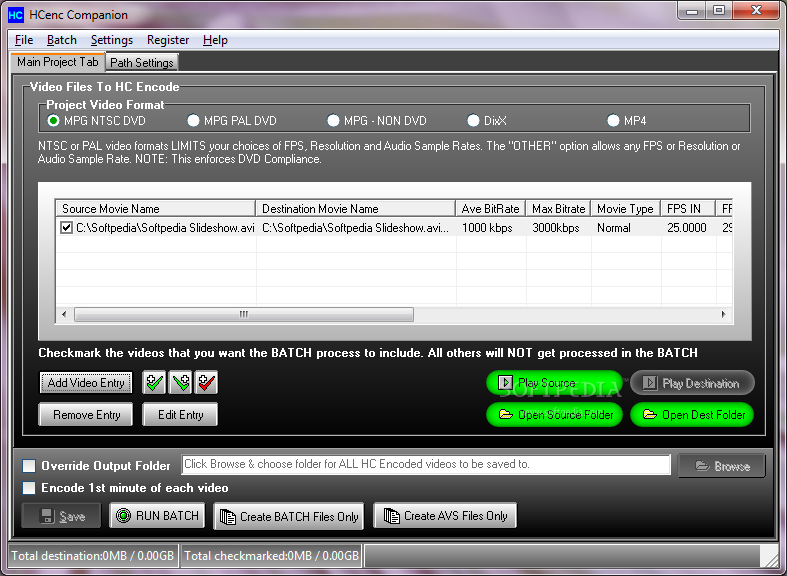Click the FPS IN column header
Image resolution: width=787 pixels, height=576 pixels.
pyautogui.click(x=689, y=209)
